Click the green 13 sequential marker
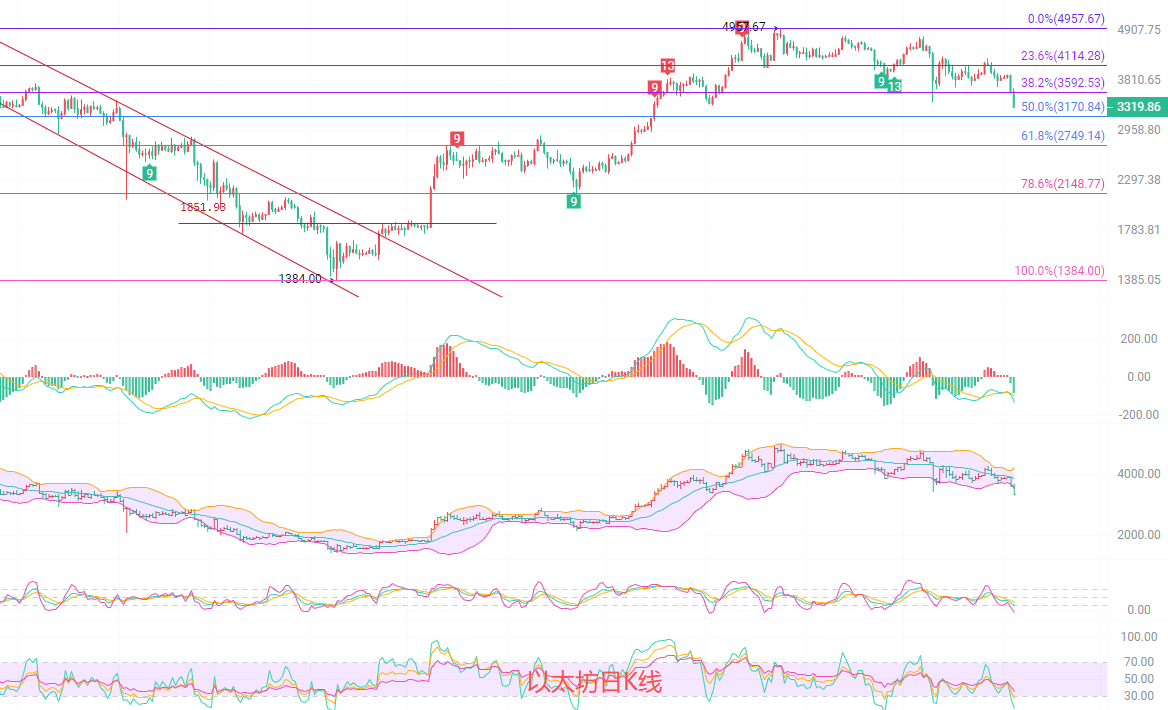This screenshot has height=710, width=1168. tap(894, 86)
